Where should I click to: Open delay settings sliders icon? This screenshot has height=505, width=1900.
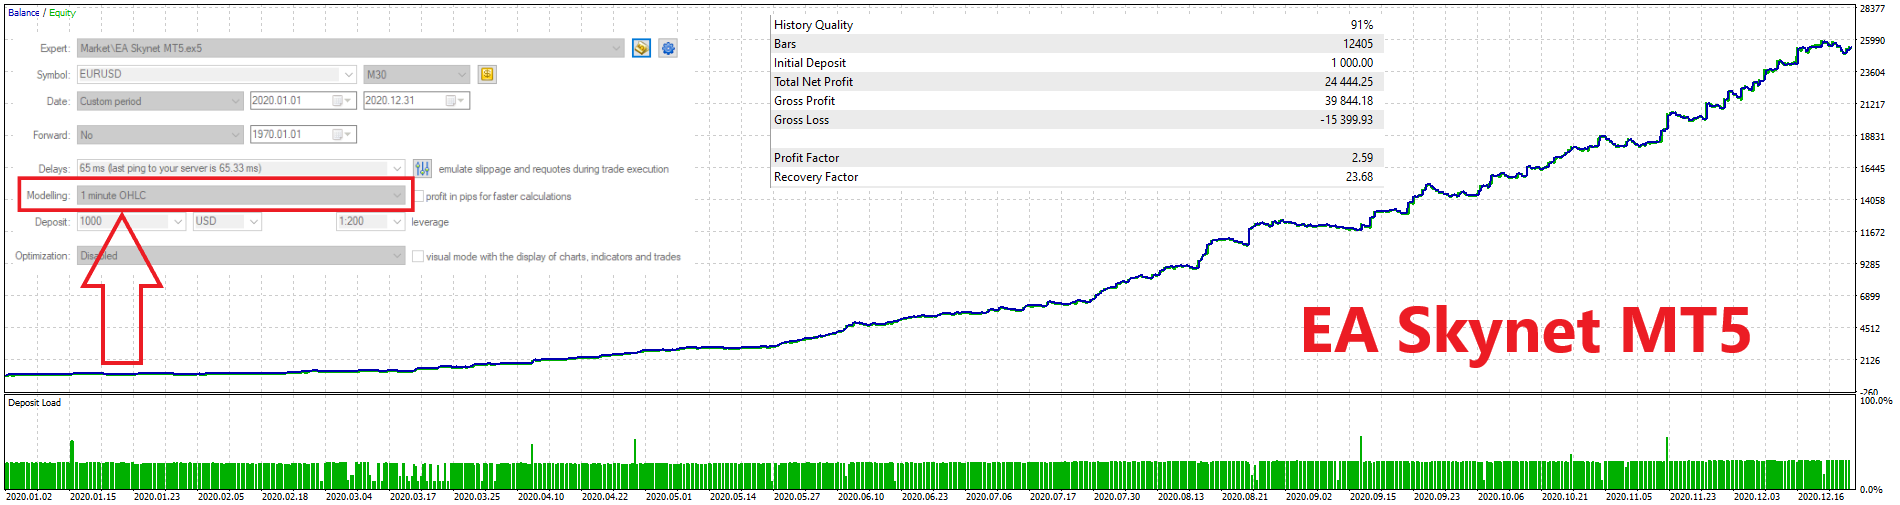(423, 168)
